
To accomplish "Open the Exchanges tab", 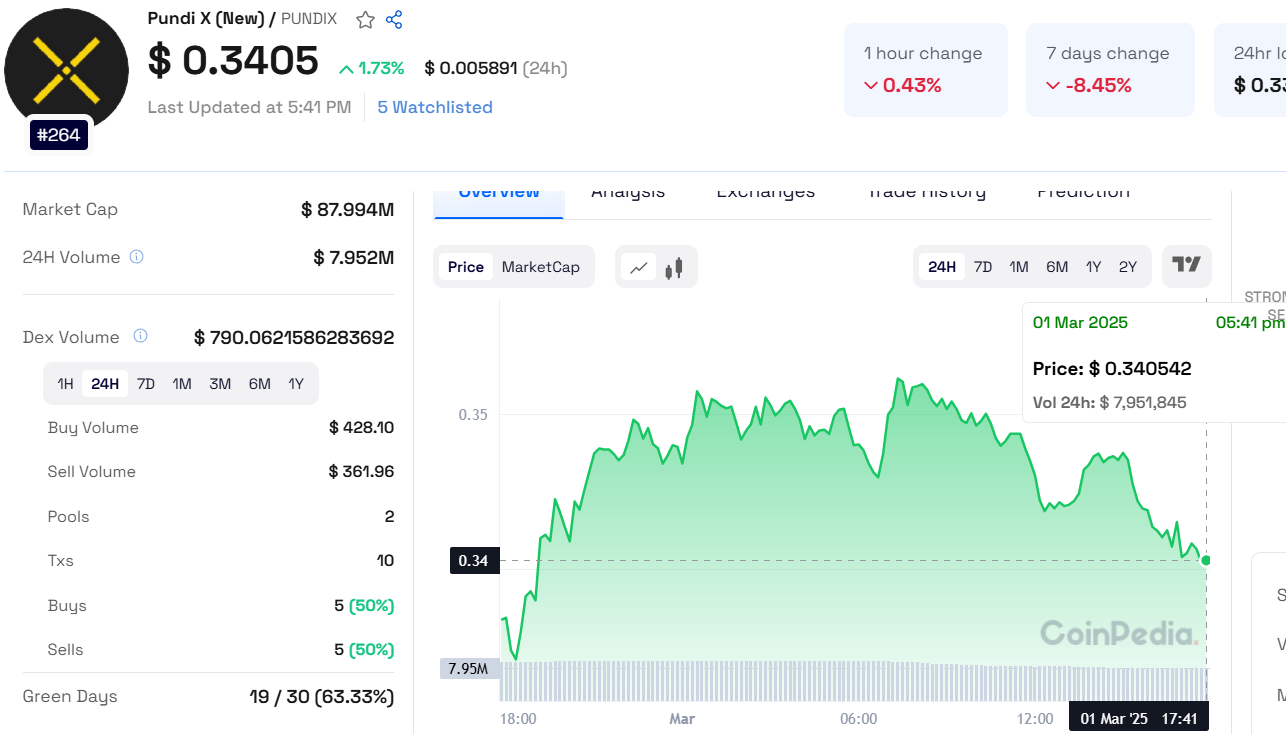I will click(x=765, y=193).
